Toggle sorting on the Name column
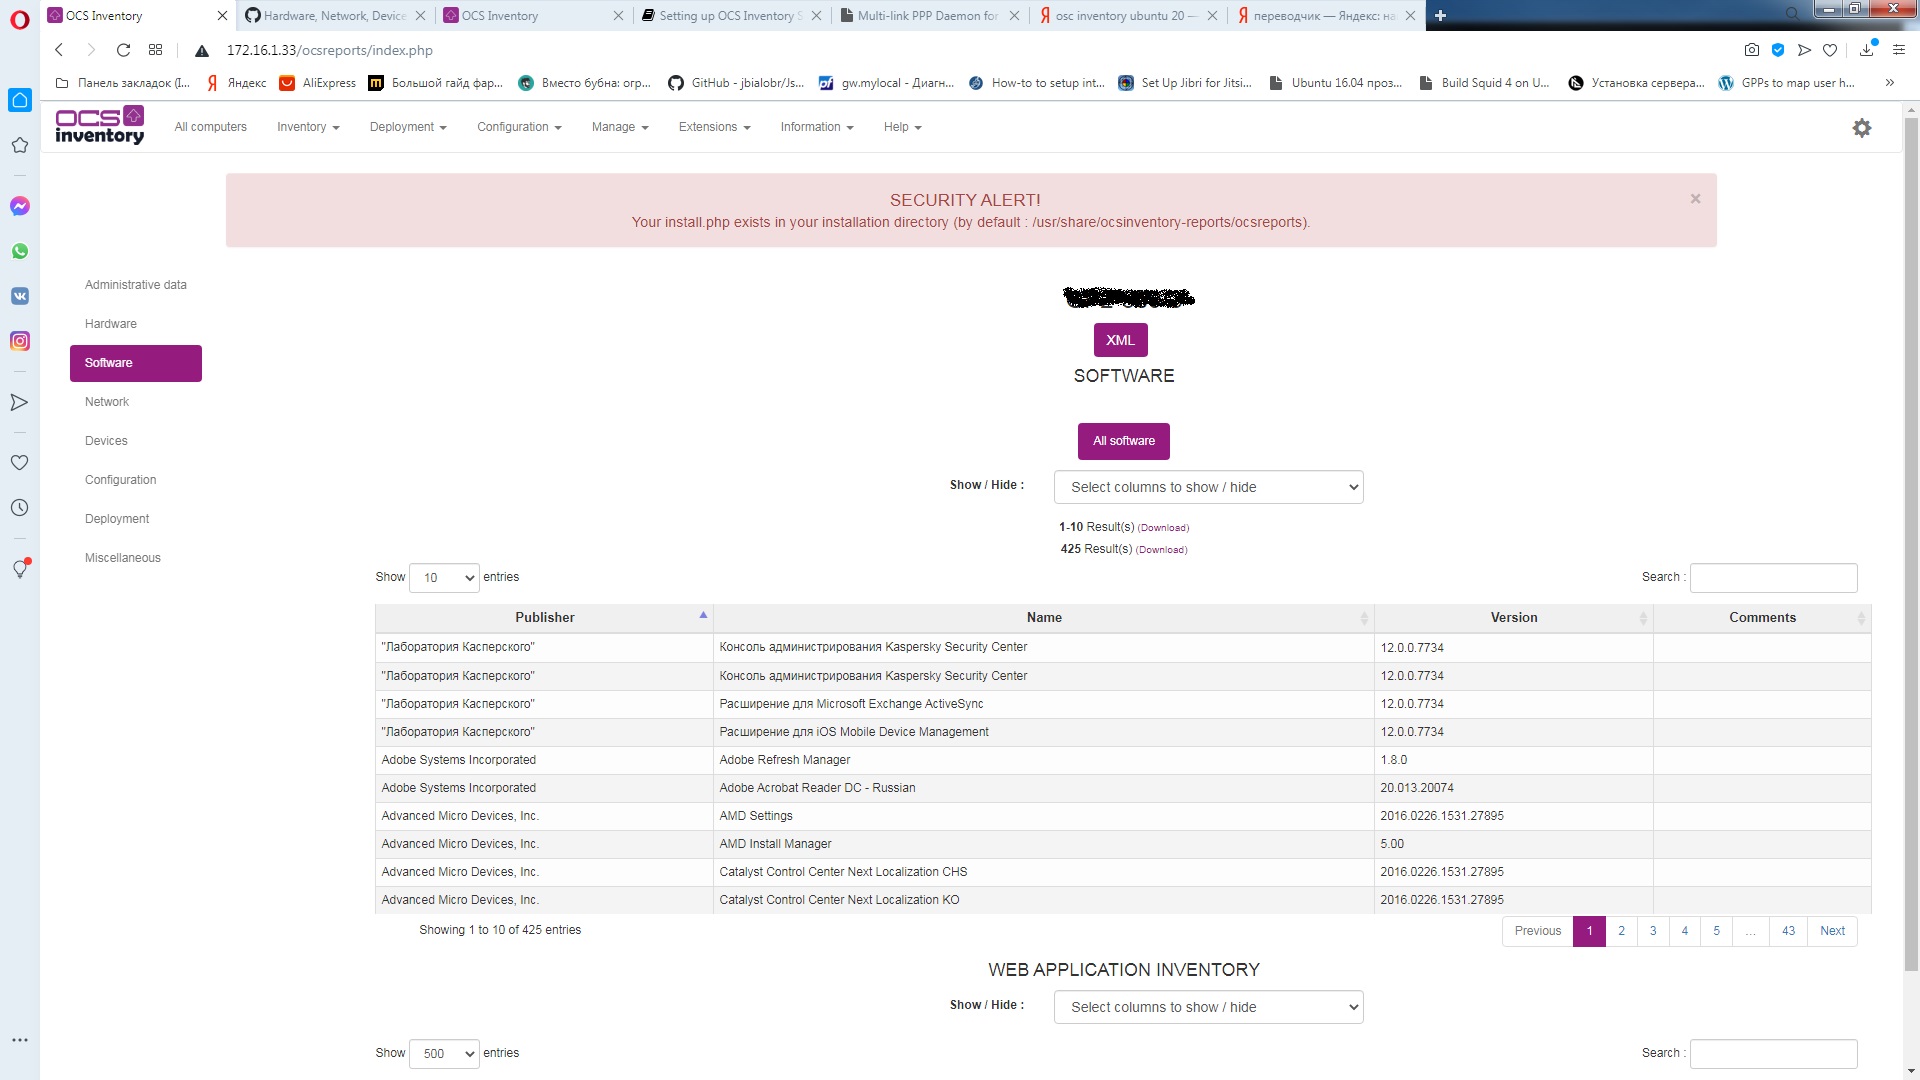This screenshot has height=1080, width=1920. coord(1044,617)
